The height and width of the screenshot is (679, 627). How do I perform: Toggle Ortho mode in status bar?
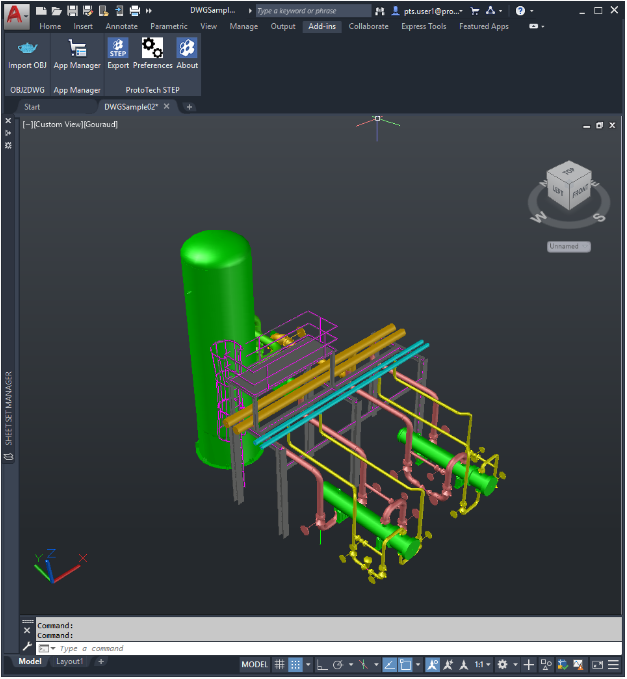coord(322,665)
